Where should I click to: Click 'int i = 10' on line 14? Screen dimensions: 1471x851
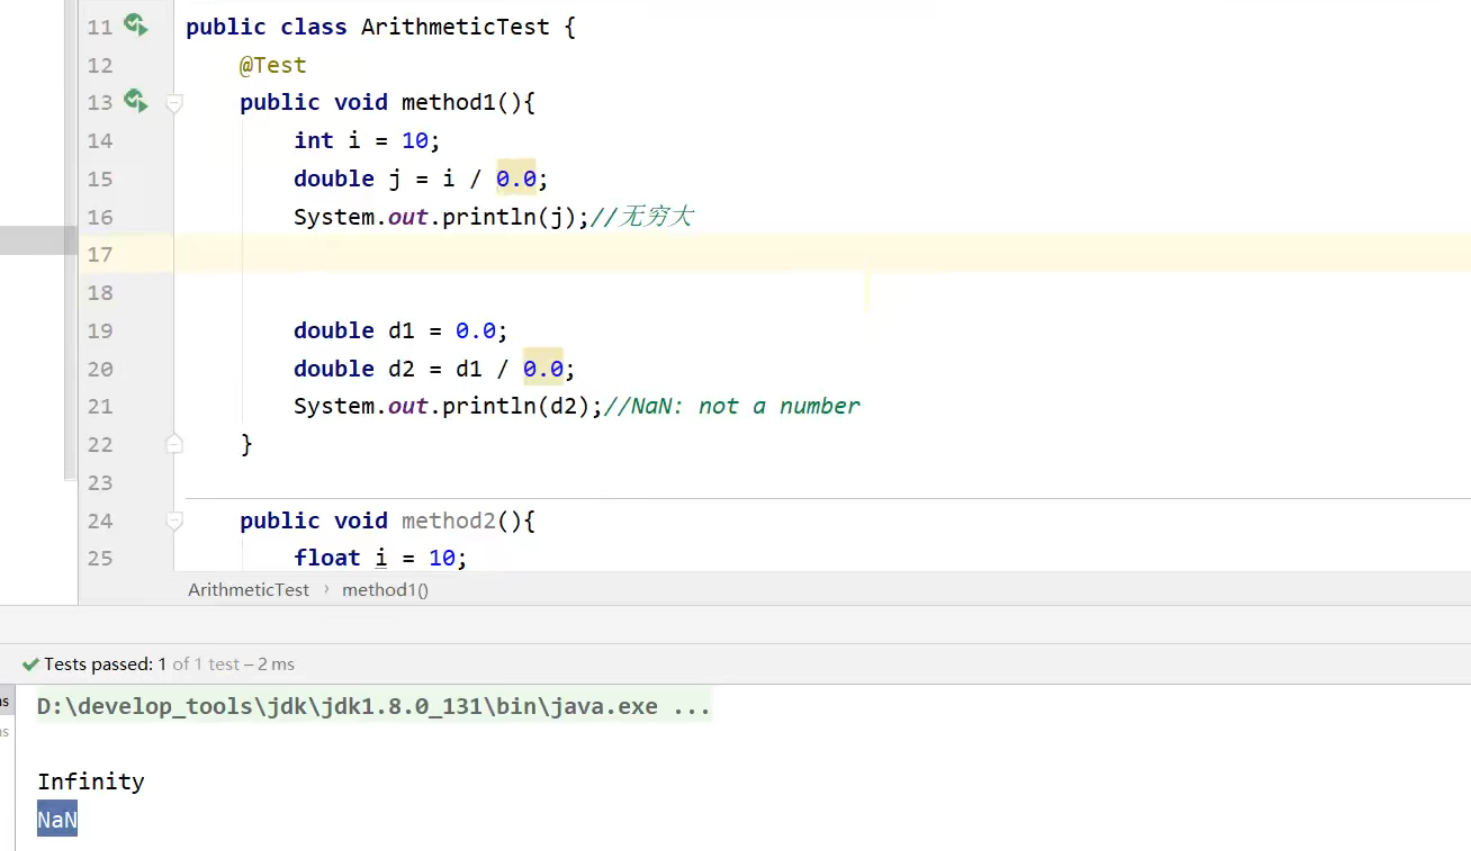coord(367,141)
